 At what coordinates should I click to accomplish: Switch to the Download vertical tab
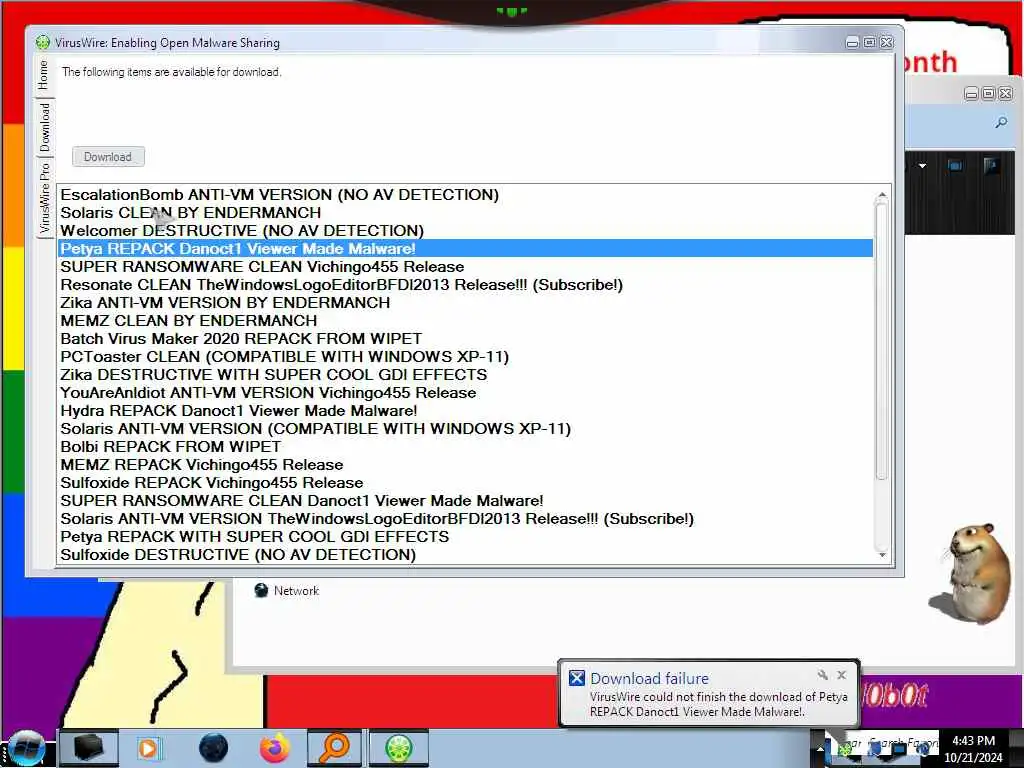(x=44, y=127)
